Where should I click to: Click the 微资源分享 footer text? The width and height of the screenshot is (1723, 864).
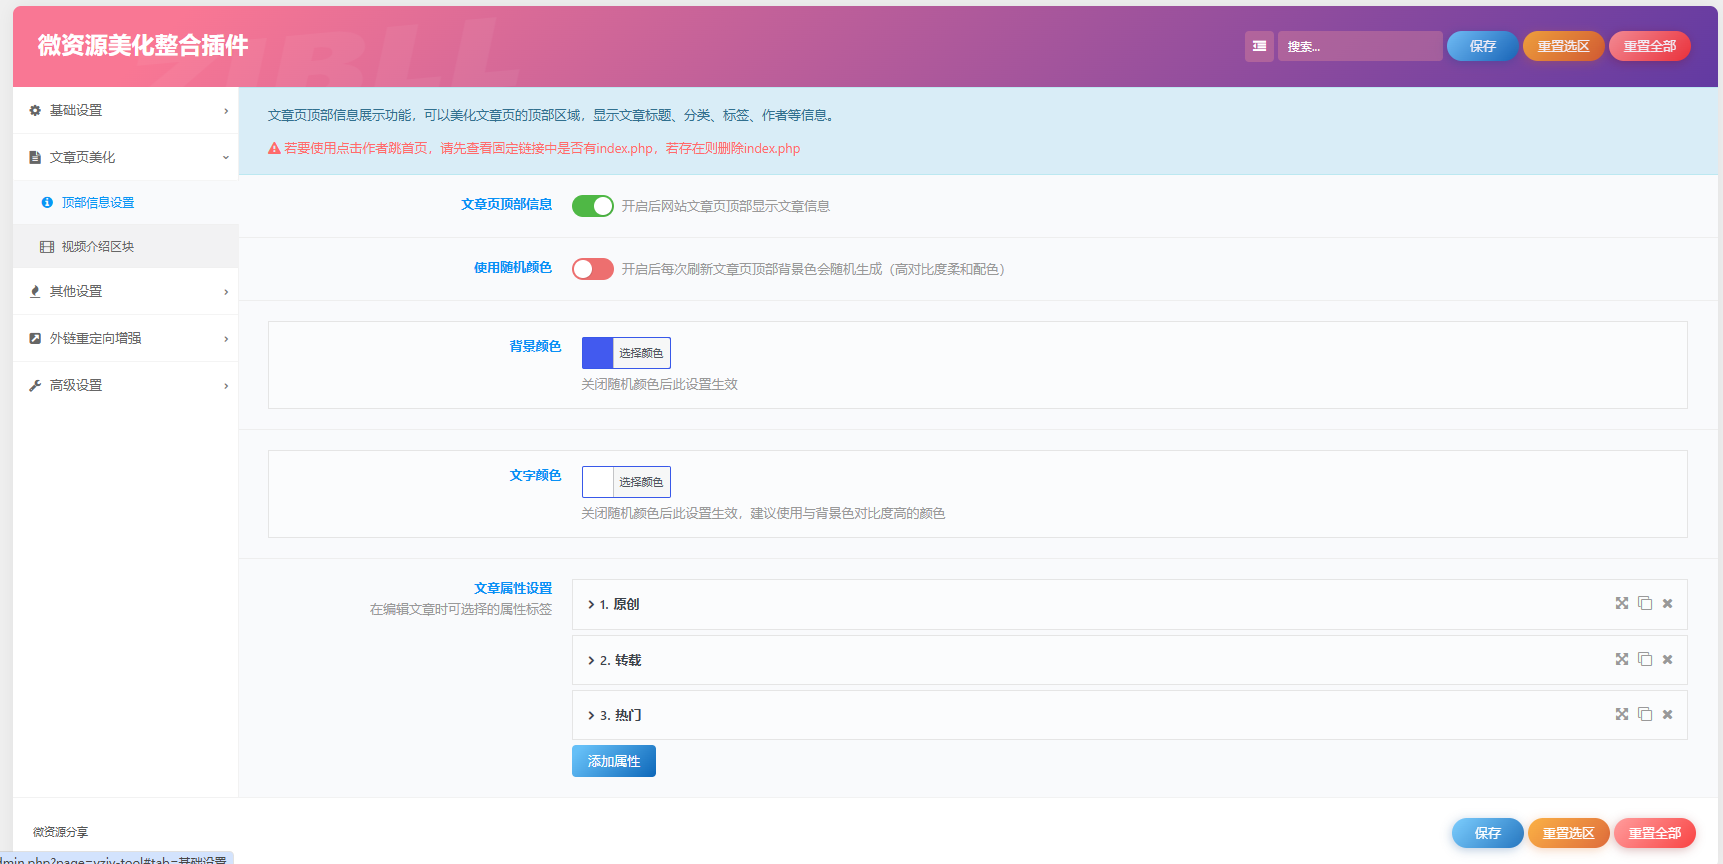point(60,832)
